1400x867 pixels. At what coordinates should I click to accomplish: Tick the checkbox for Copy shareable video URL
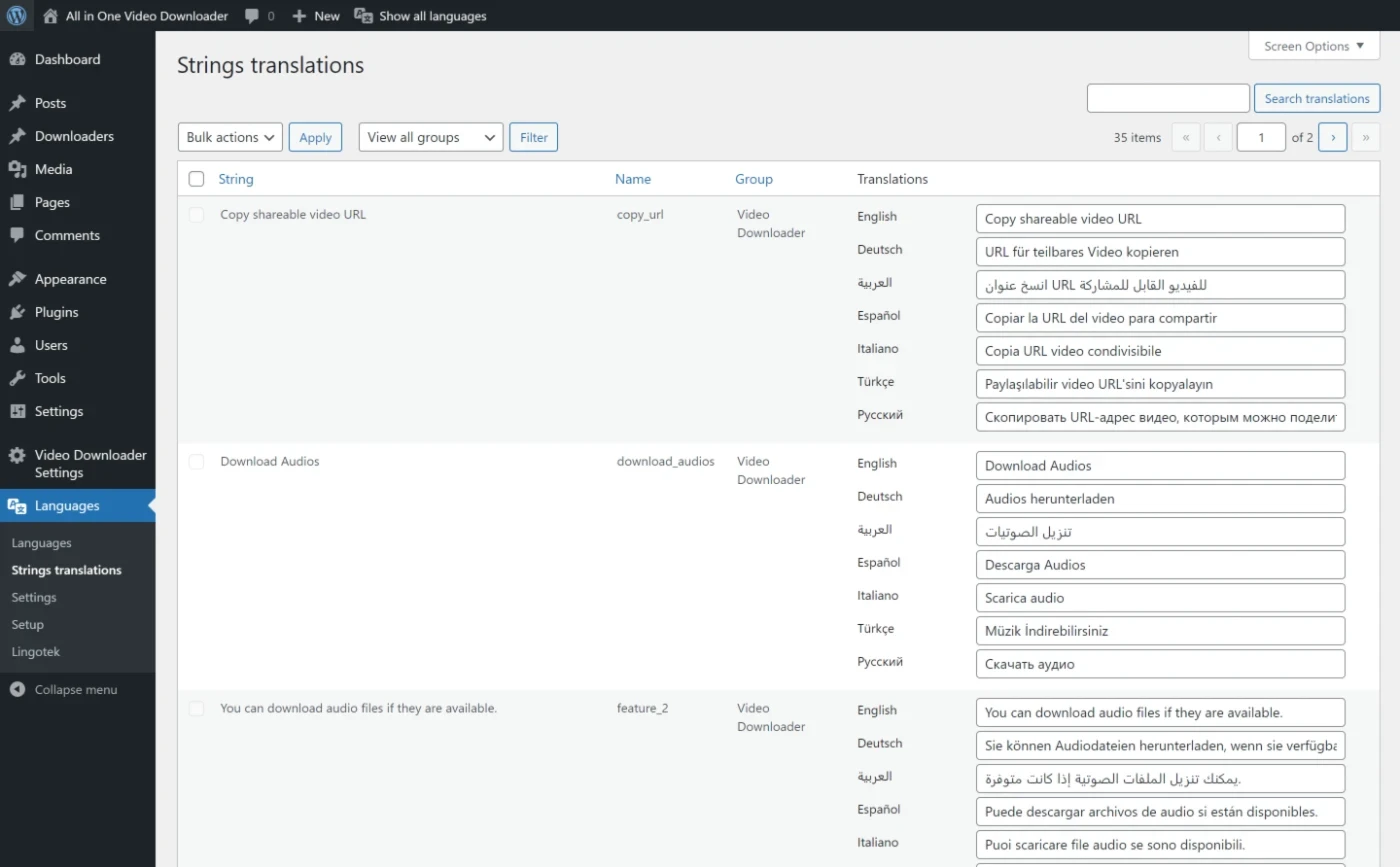point(197,215)
